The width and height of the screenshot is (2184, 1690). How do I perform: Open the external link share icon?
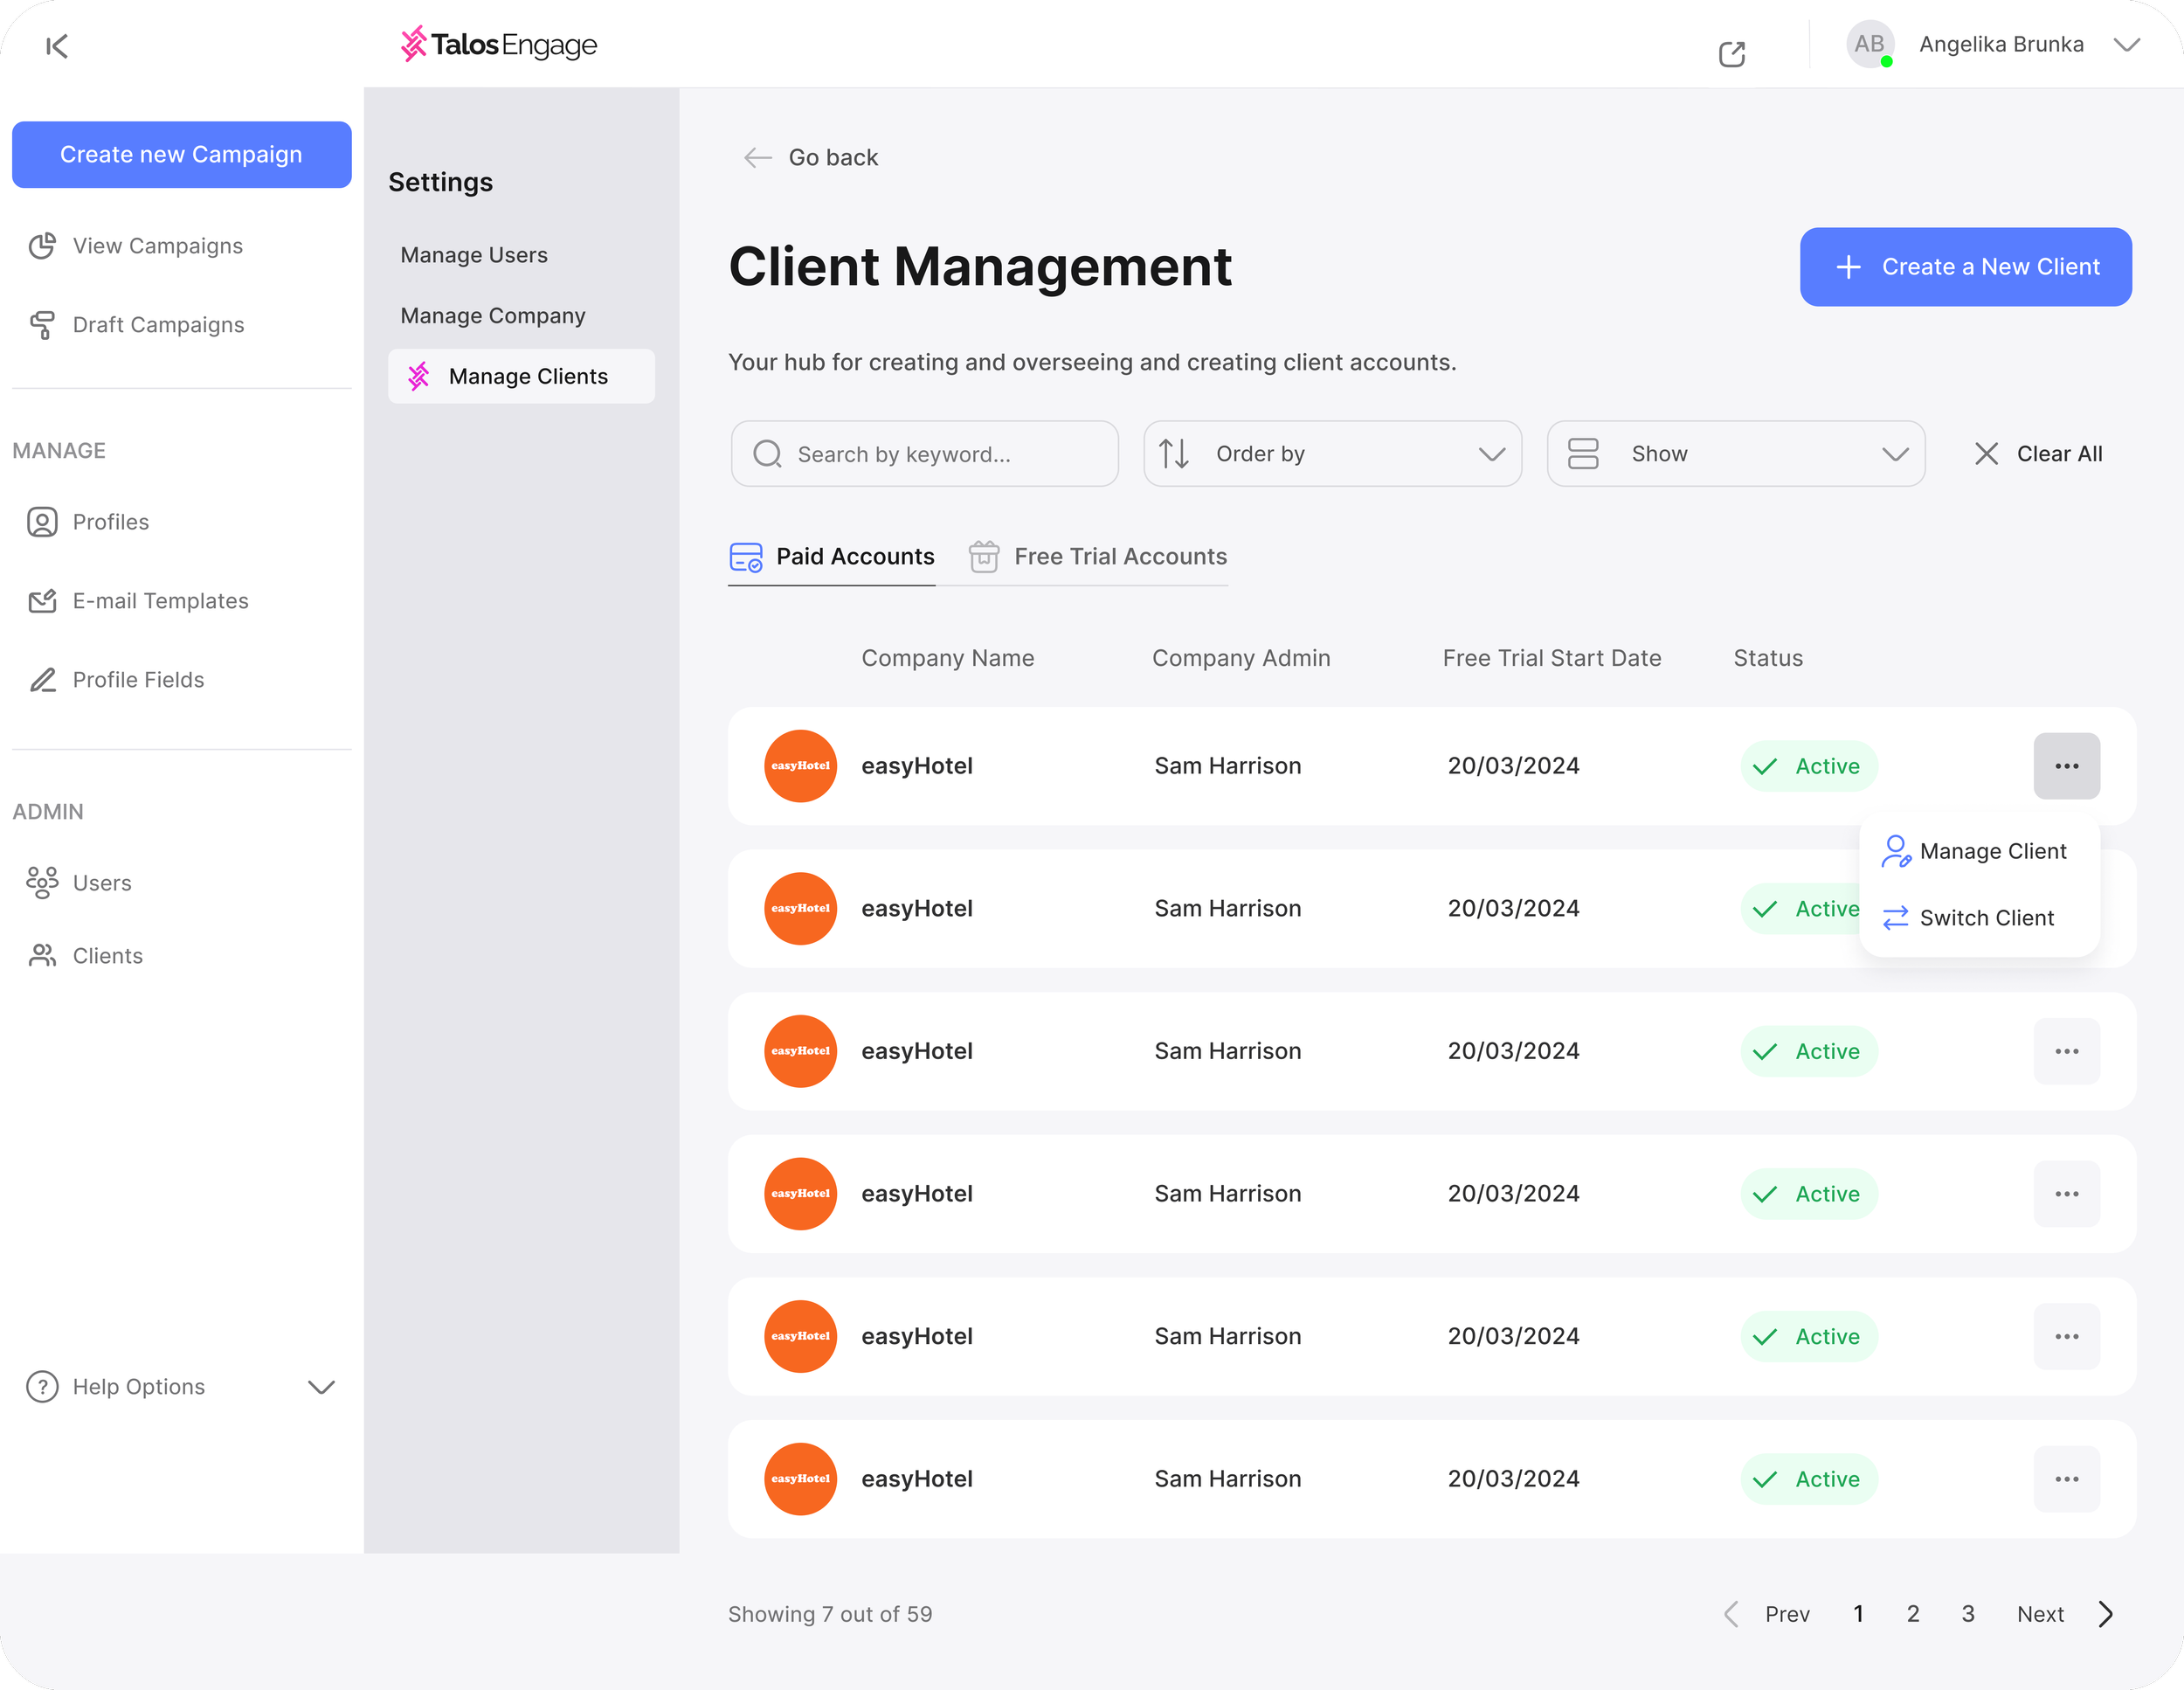pyautogui.click(x=1731, y=54)
